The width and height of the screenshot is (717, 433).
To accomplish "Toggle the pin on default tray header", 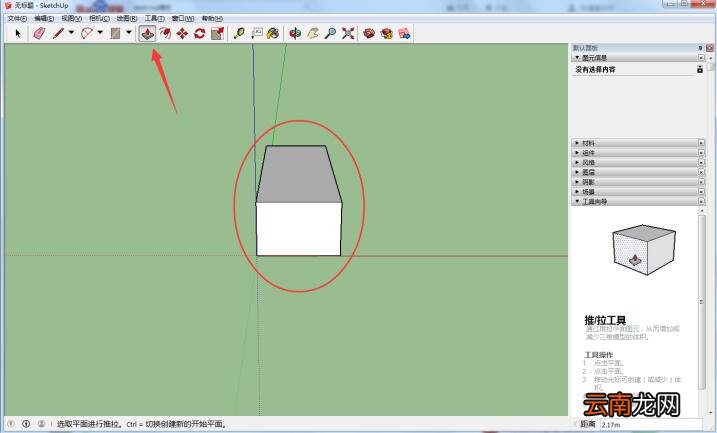I will [700, 48].
